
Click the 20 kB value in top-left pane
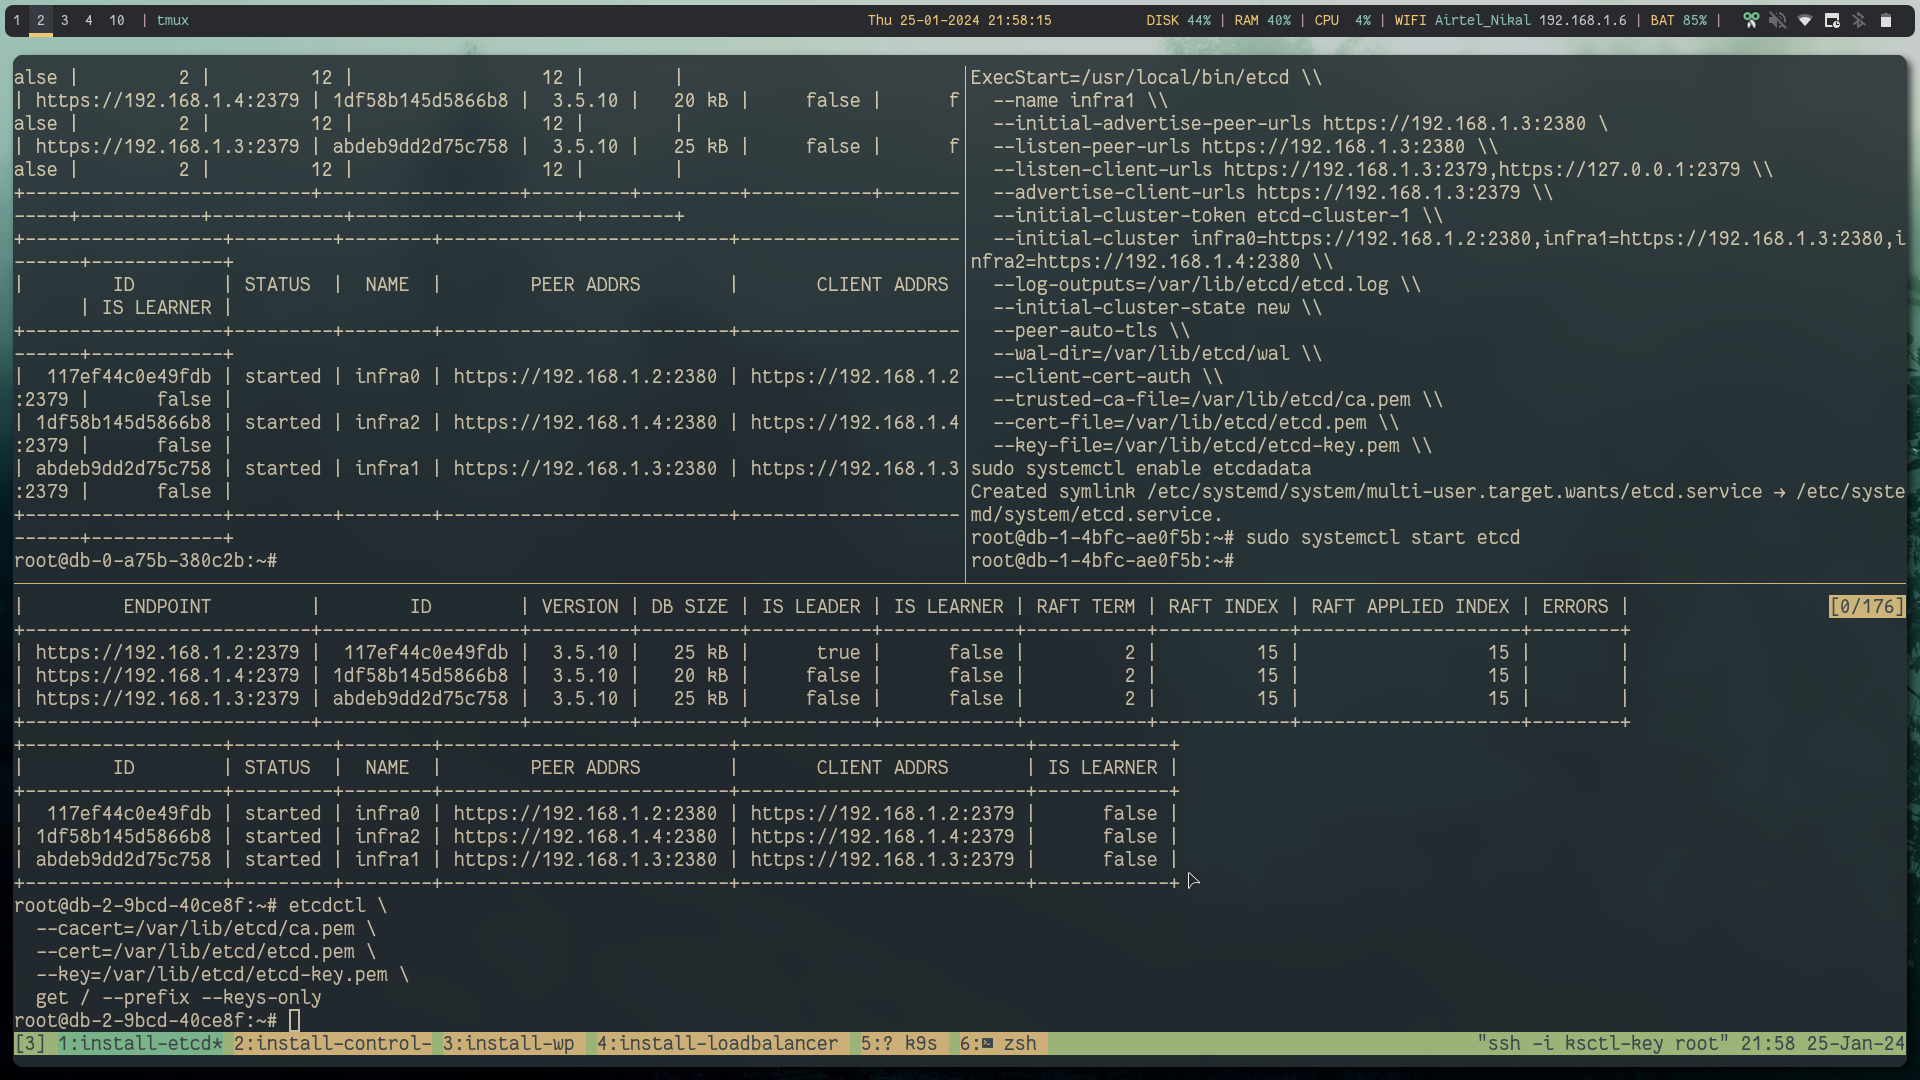tap(700, 100)
